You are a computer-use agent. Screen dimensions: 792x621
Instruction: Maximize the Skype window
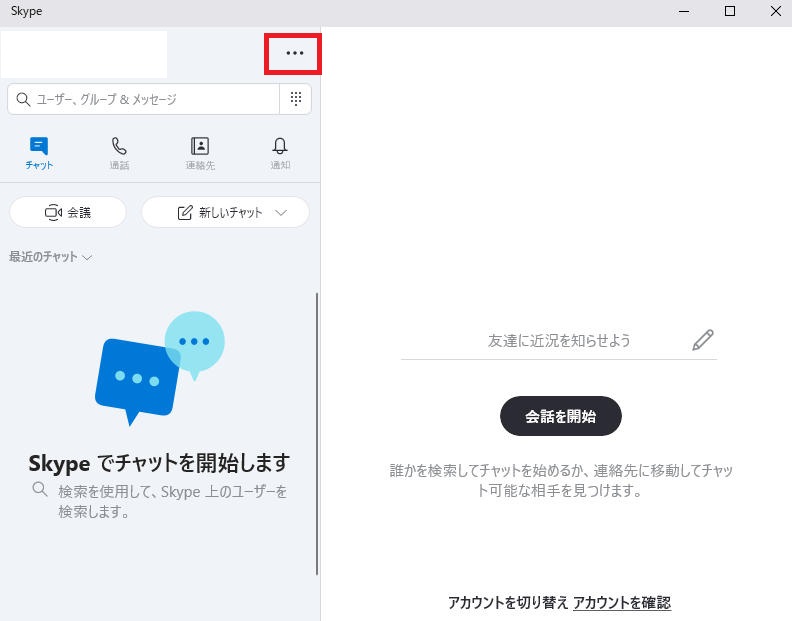tap(729, 11)
